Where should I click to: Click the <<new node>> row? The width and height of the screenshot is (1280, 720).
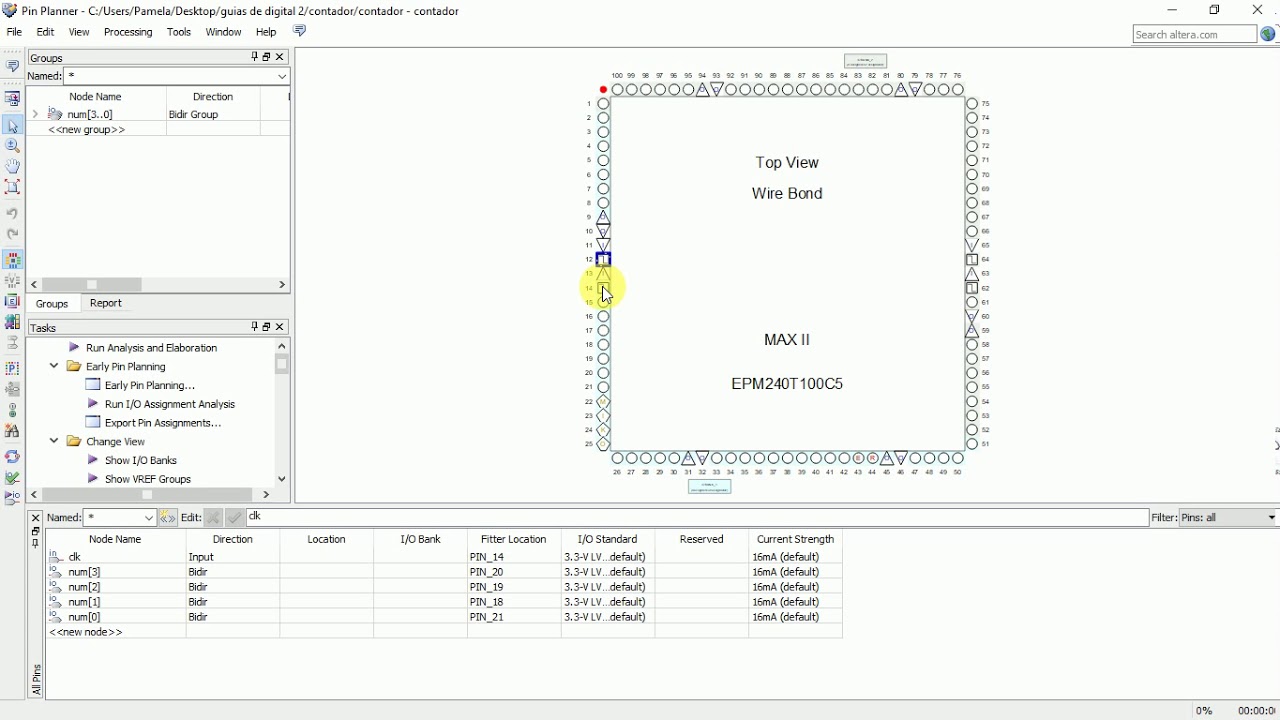445,632
